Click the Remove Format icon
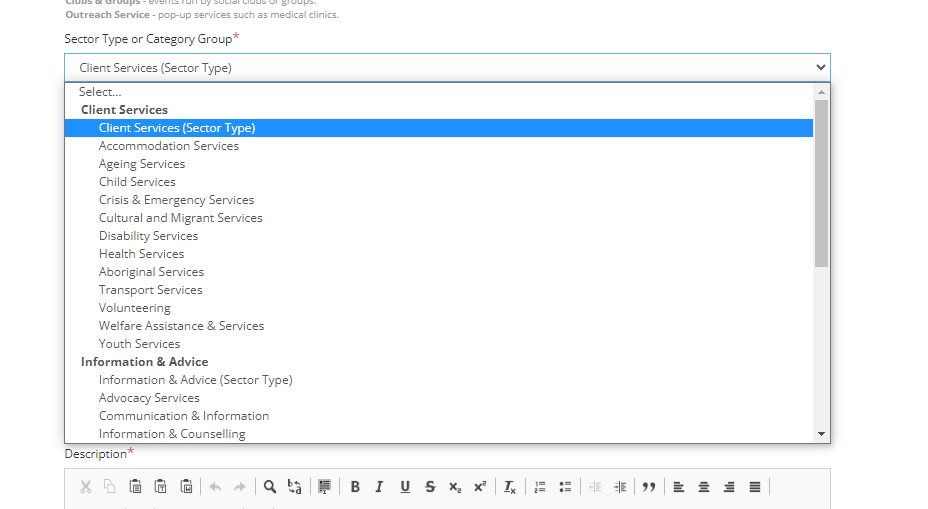The width and height of the screenshot is (928, 509). point(510,487)
